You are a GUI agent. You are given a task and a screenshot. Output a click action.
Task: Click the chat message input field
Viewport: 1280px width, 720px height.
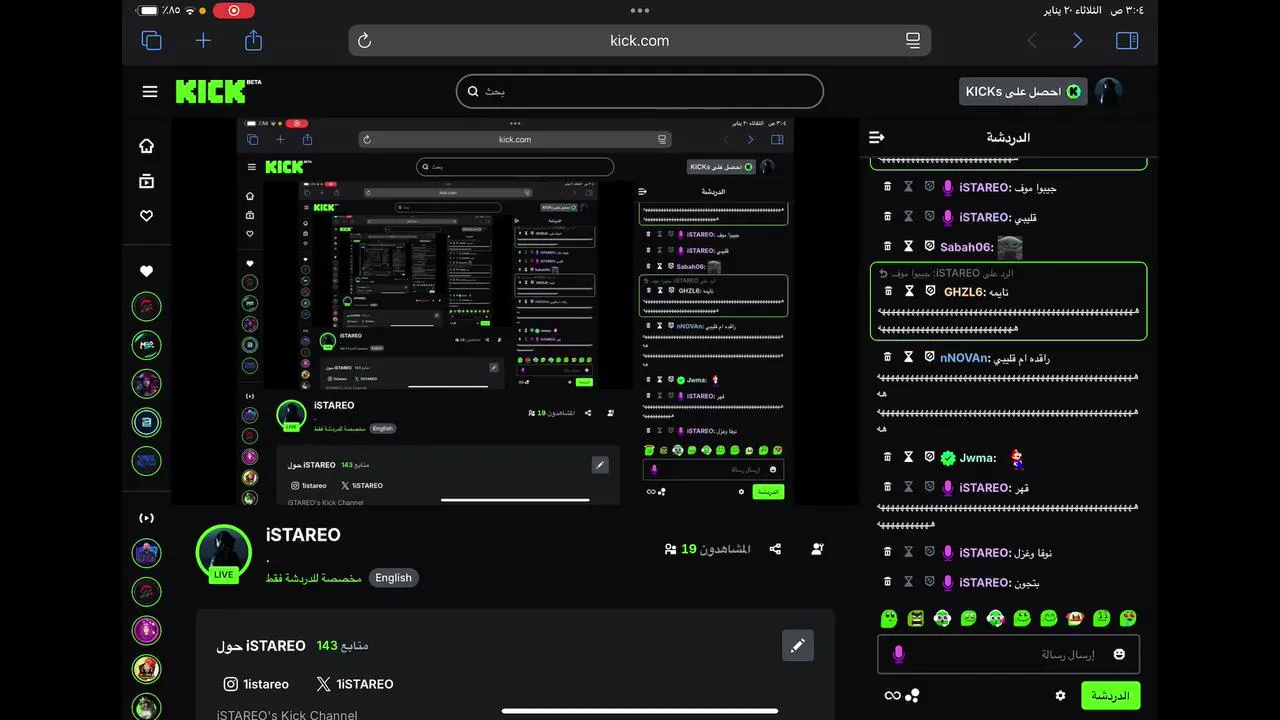pos(1008,654)
